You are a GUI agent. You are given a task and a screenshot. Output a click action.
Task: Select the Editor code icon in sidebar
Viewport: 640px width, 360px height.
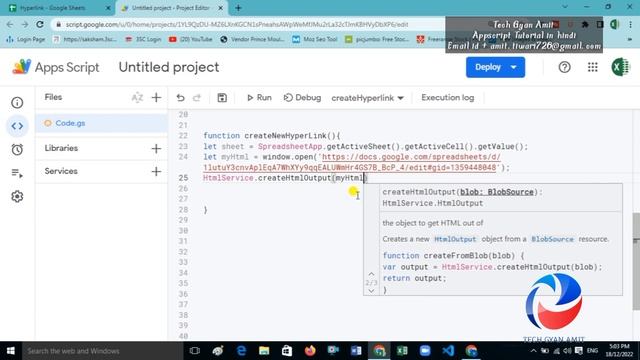point(17,126)
